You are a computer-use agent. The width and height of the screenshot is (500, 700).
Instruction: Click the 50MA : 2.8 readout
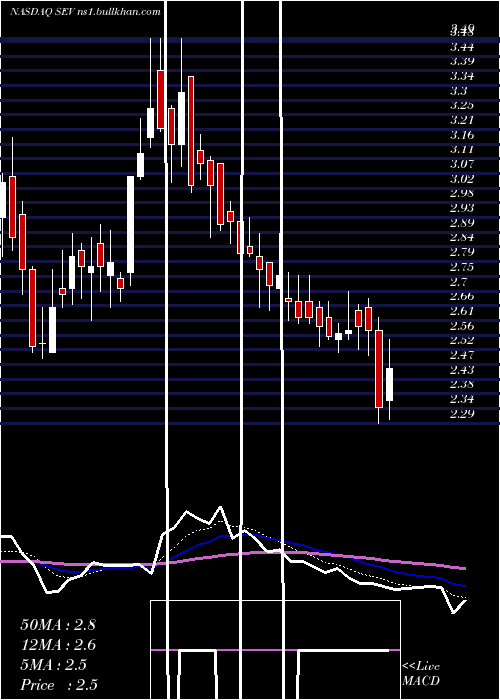point(58,625)
